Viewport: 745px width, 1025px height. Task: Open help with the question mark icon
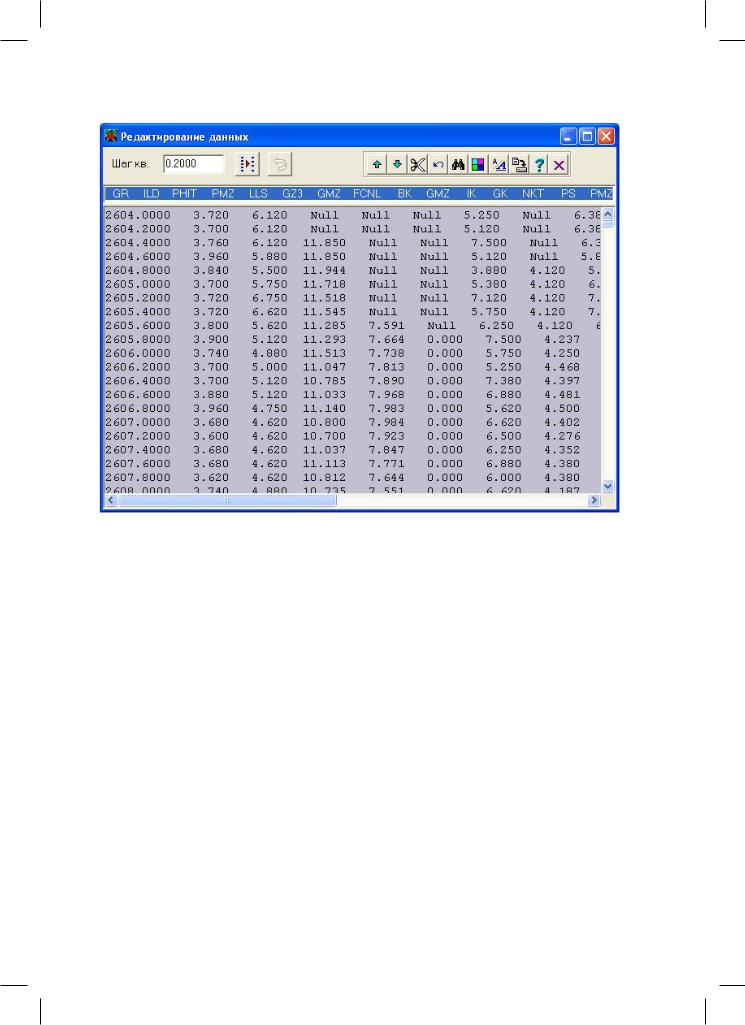click(539, 165)
